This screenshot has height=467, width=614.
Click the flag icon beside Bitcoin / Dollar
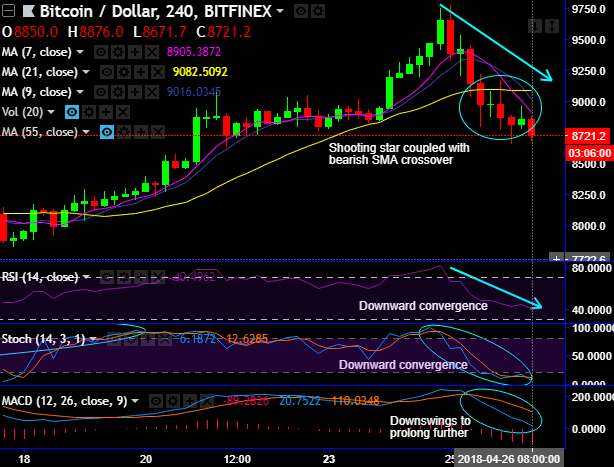[x=29, y=11]
